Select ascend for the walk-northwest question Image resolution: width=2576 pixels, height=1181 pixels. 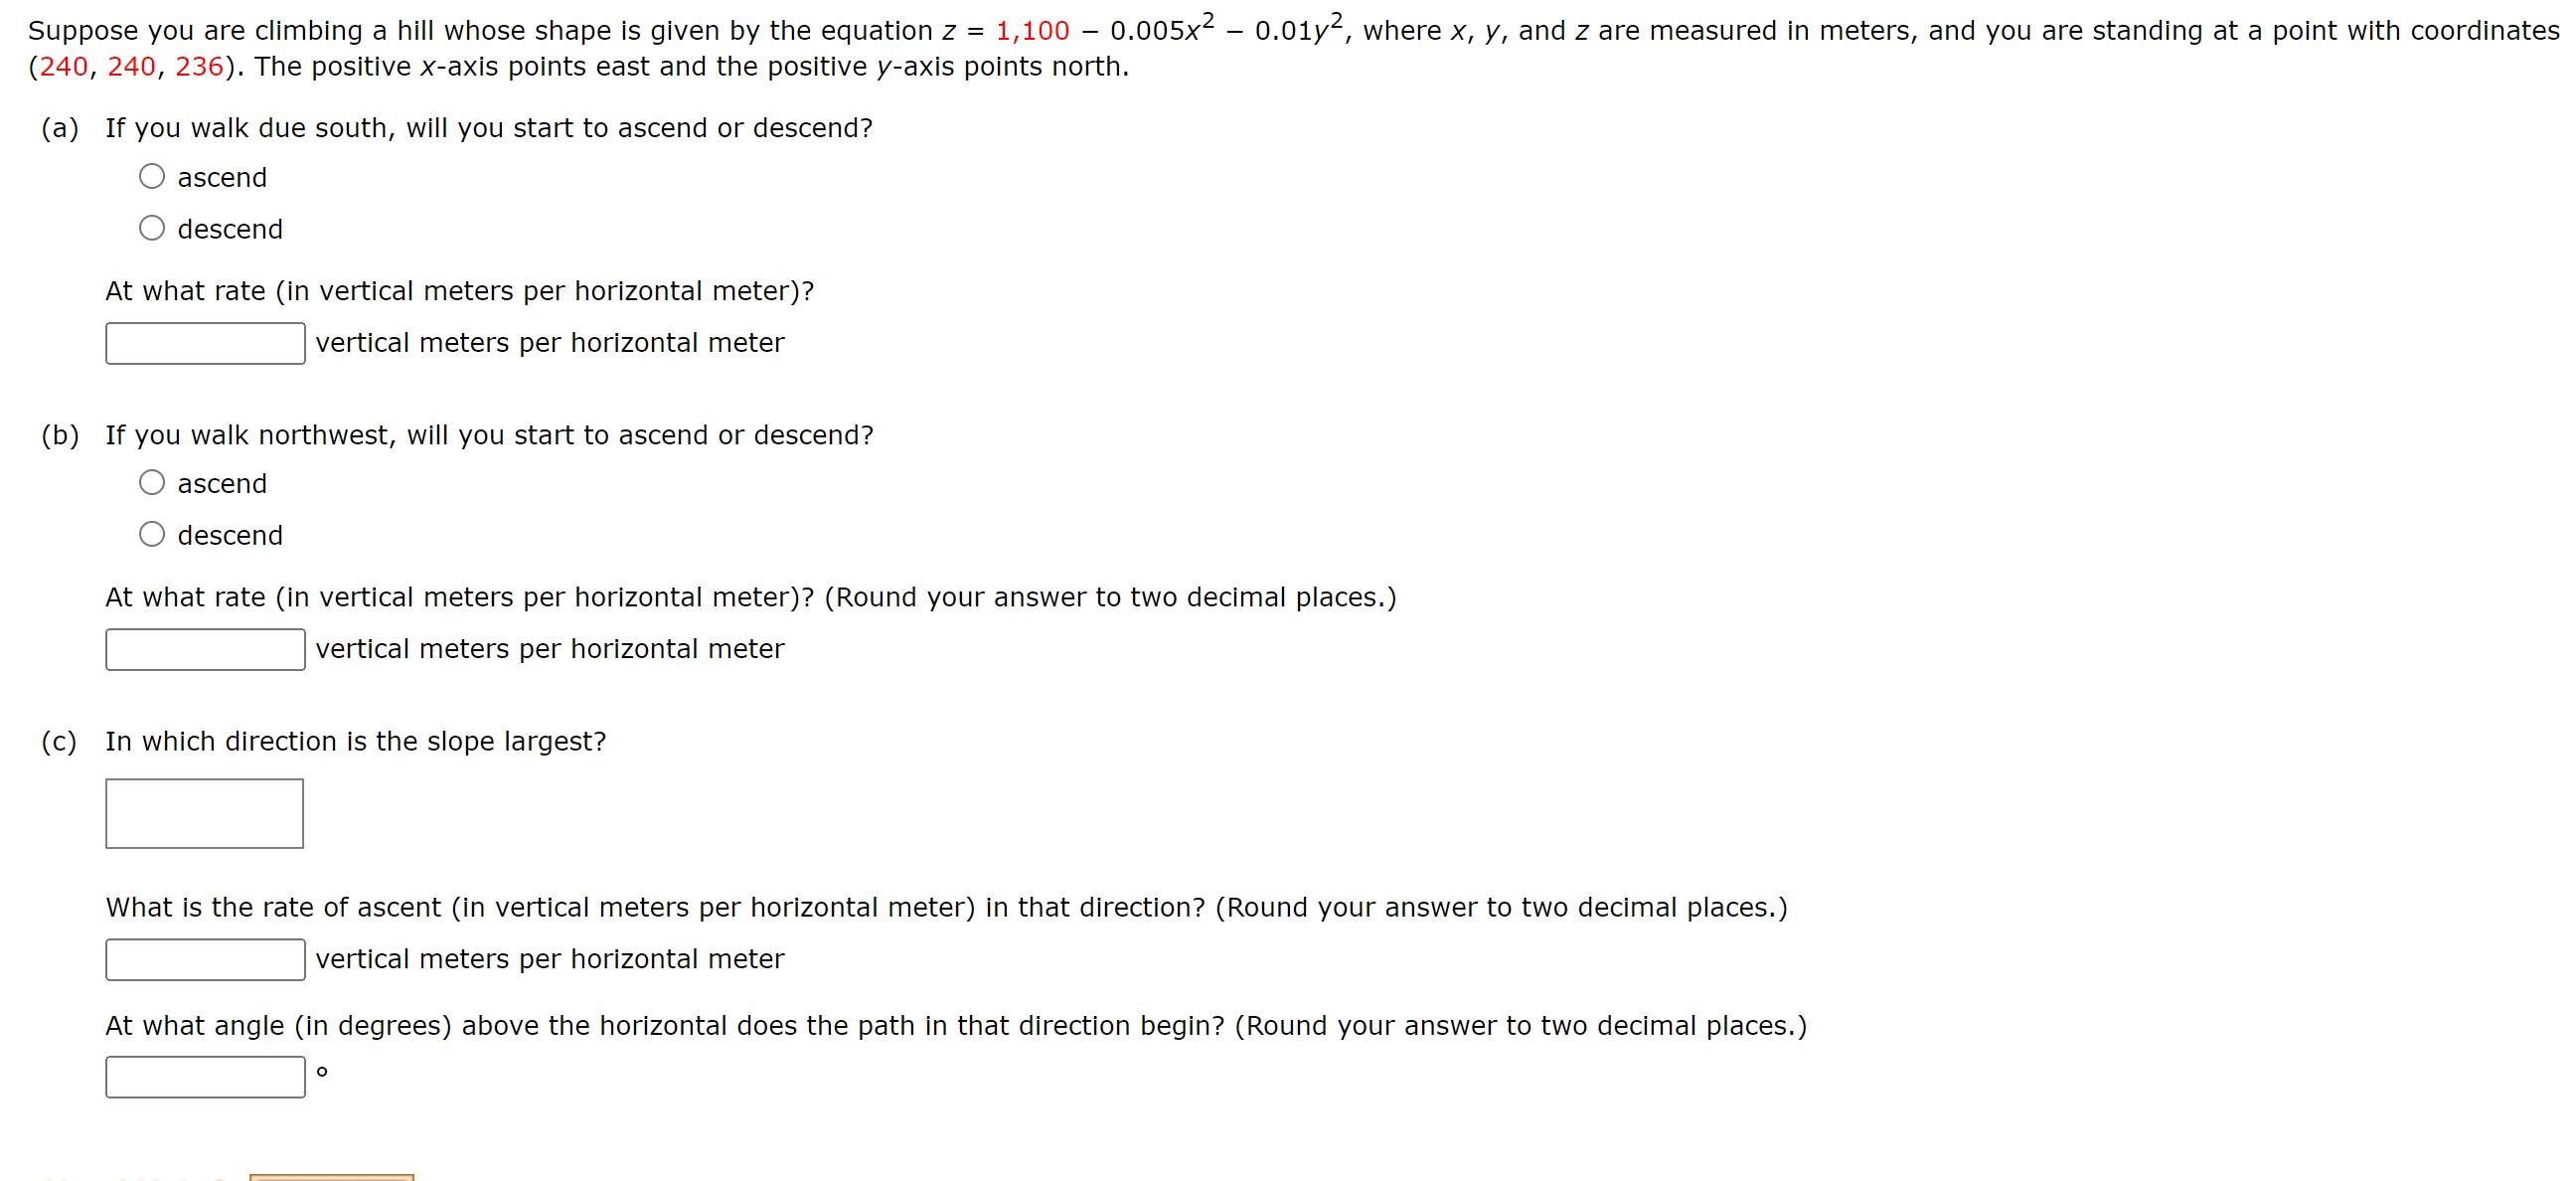152,482
